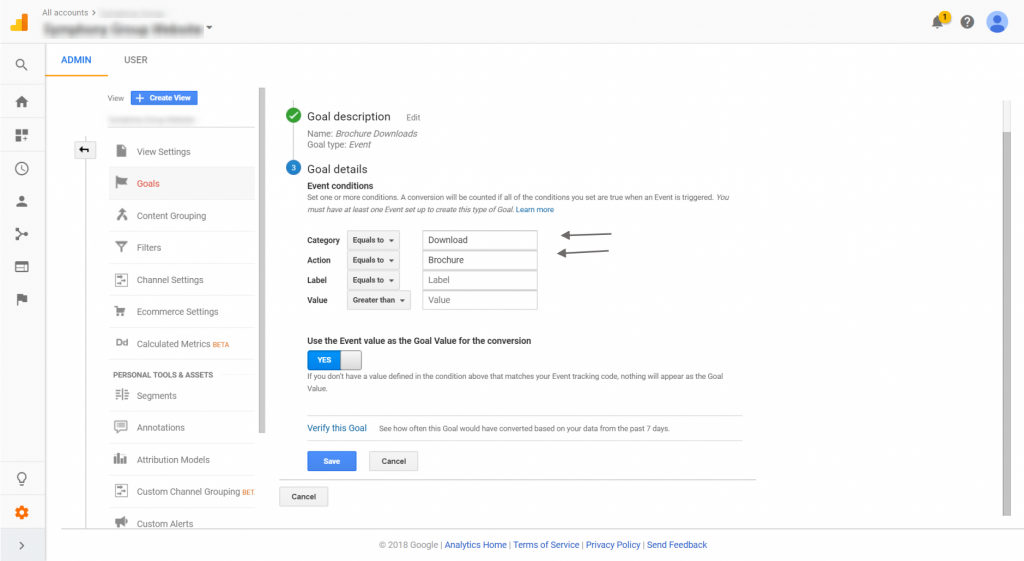
Task: Open the search icon in left sidebar
Action: coord(22,65)
